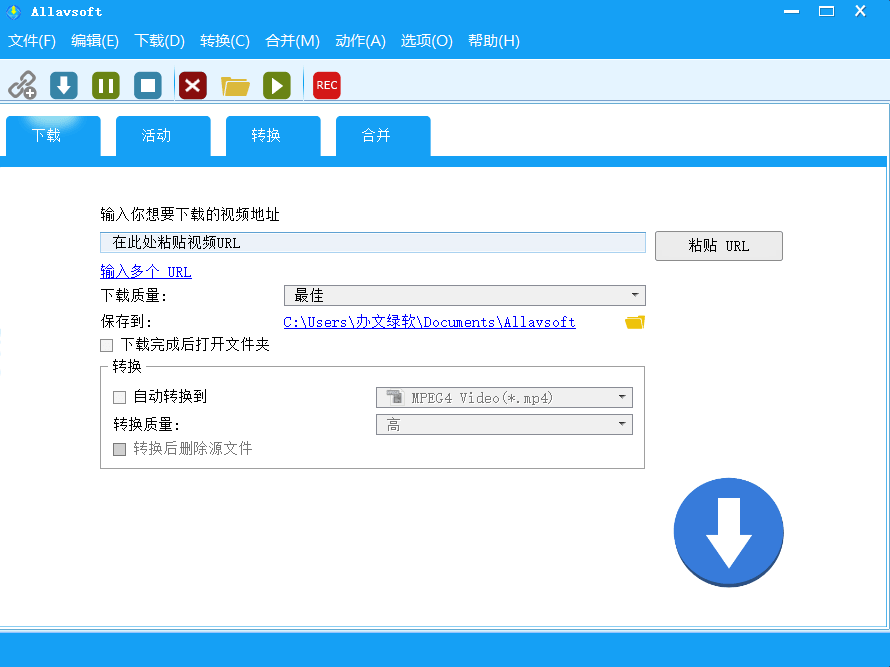The width and height of the screenshot is (890, 667).
Task: Enable 下载完成后打开文件夹 checkbox
Action: click(106, 345)
